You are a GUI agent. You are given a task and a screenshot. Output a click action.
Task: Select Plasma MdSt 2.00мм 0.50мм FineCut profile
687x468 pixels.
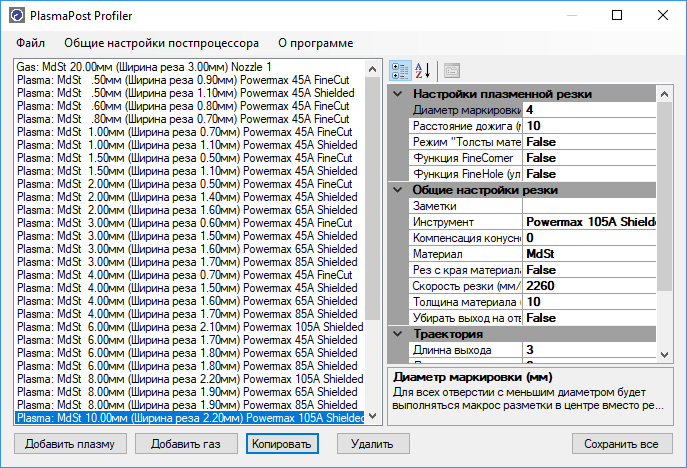coord(189,184)
